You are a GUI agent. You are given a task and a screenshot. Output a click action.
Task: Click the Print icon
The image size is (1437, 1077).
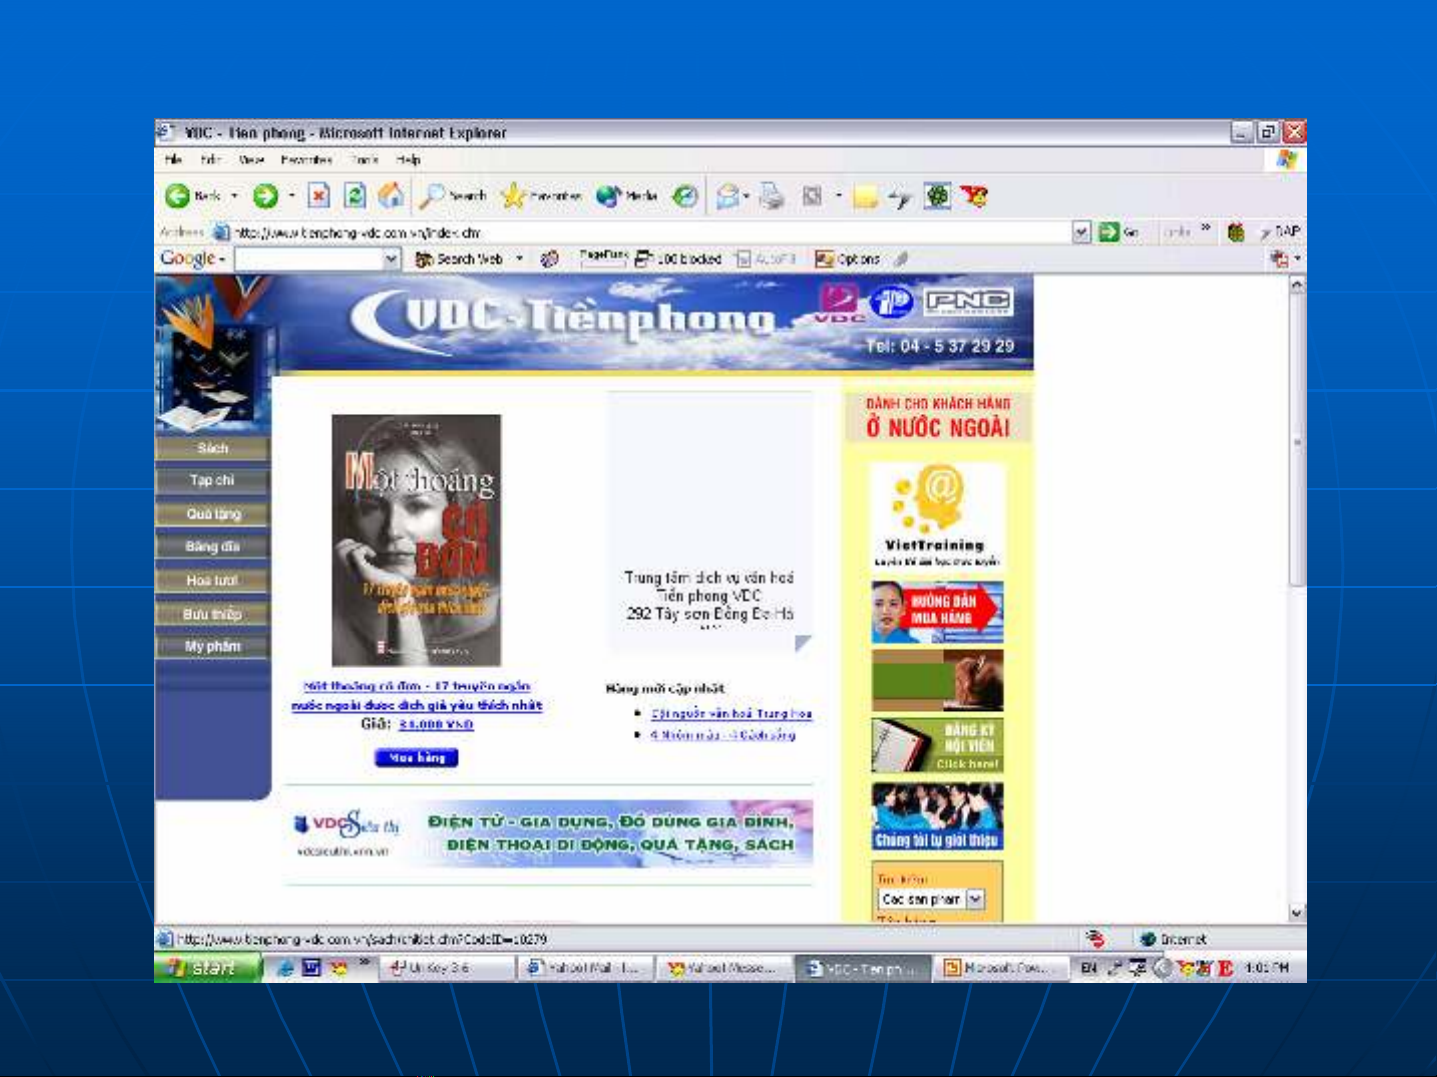(x=771, y=196)
